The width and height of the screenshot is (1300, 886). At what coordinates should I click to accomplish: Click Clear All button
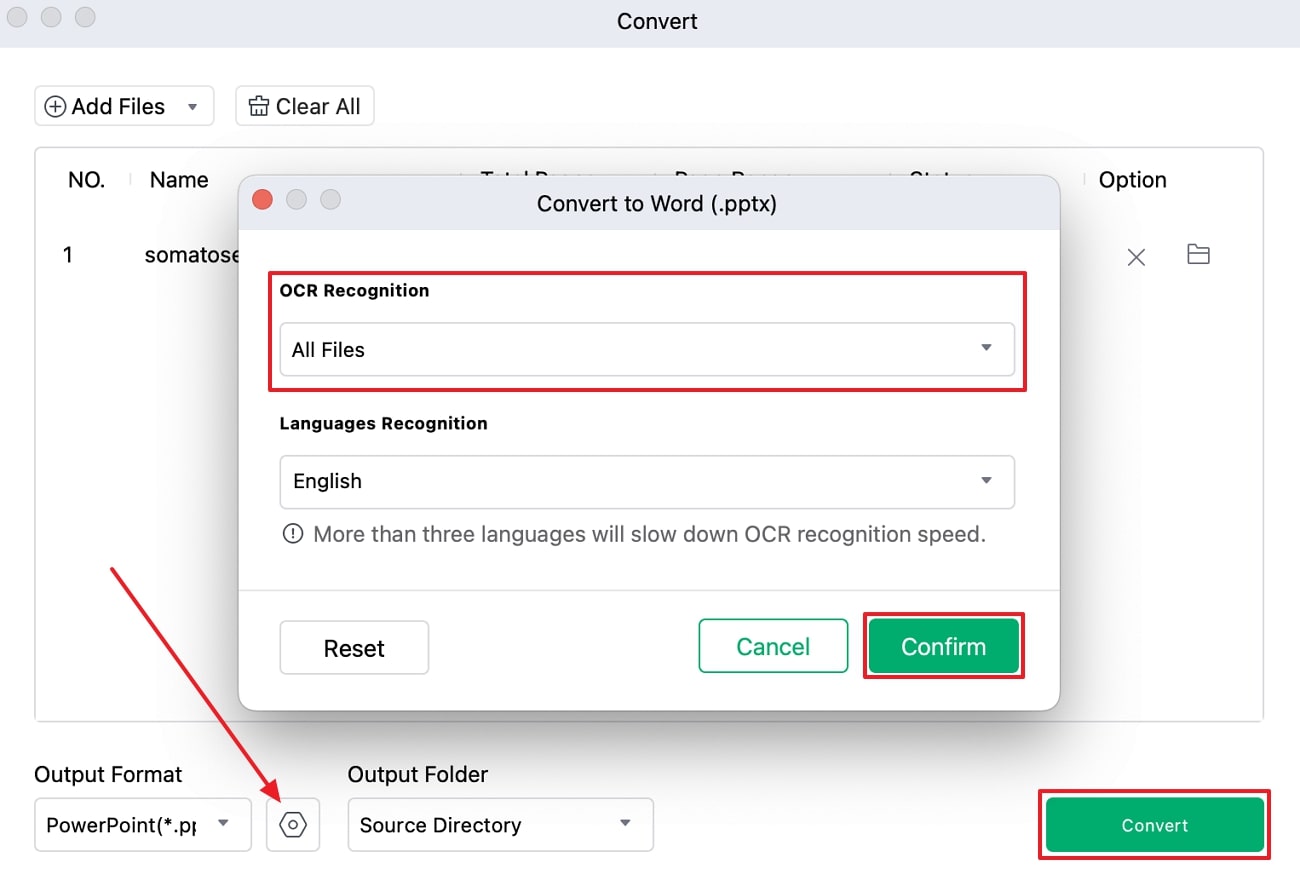tap(305, 106)
